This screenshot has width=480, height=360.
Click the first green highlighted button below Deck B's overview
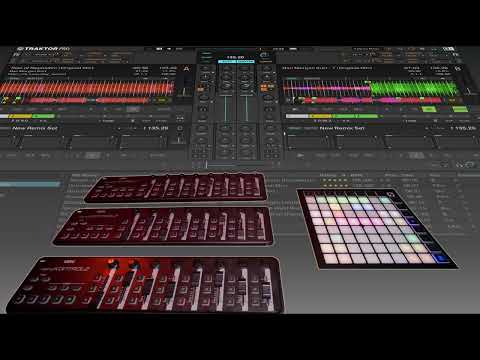429,109
